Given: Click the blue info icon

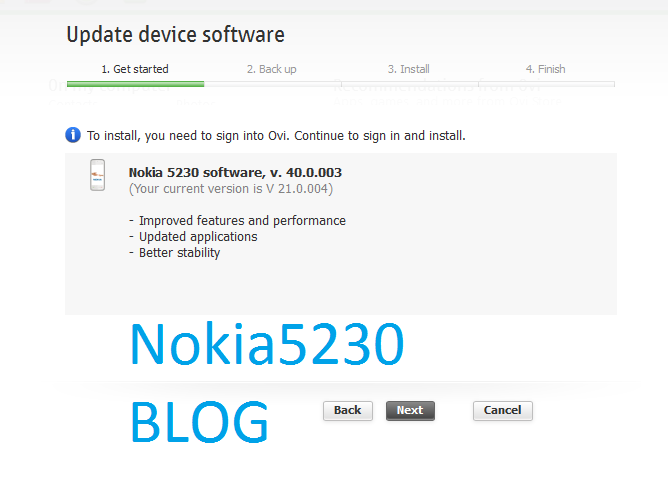Looking at the screenshot, I should click(x=73, y=135).
